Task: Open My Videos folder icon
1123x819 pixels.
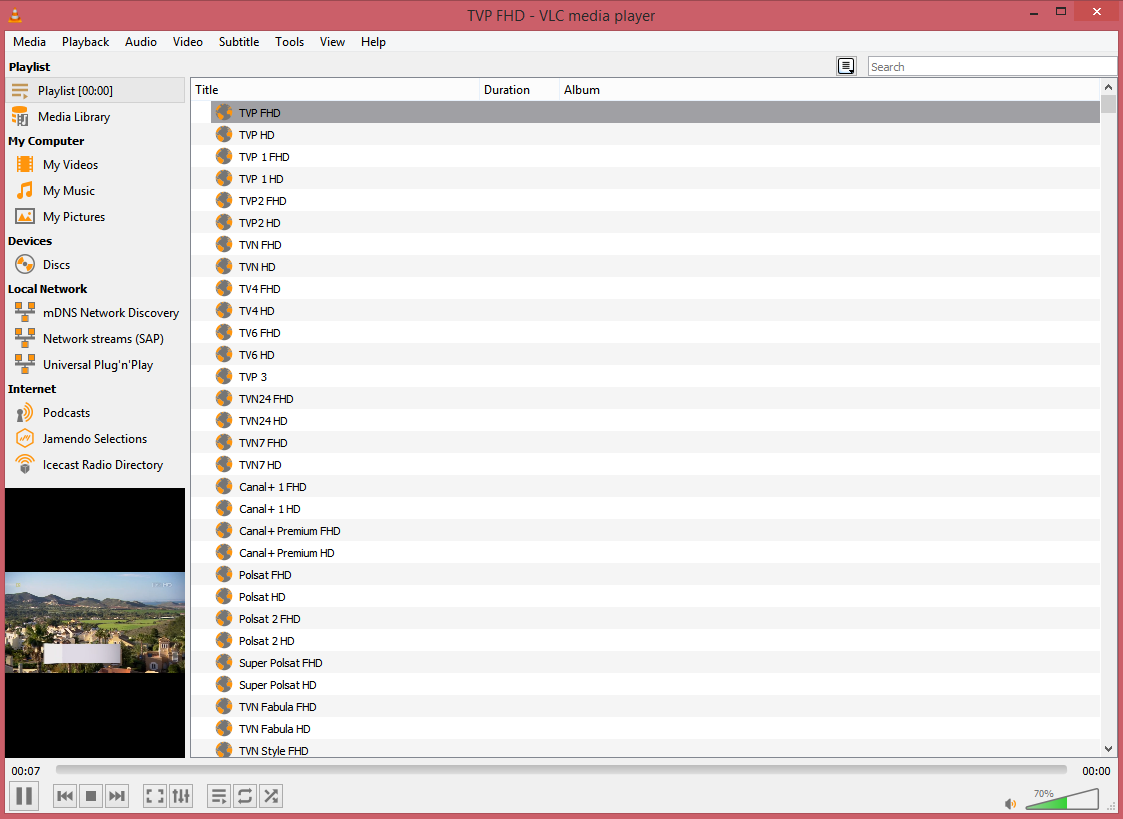Action: 25,164
